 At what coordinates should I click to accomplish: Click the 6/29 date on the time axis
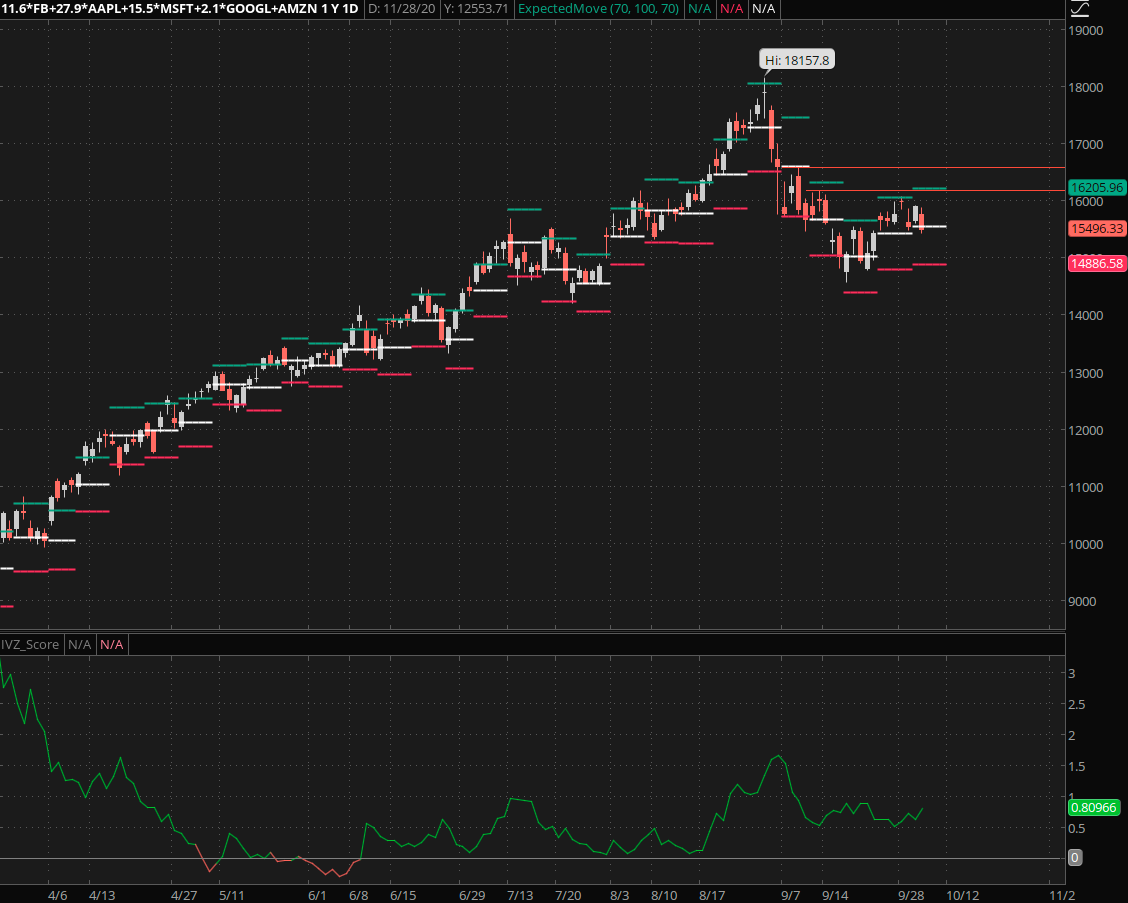(471, 894)
